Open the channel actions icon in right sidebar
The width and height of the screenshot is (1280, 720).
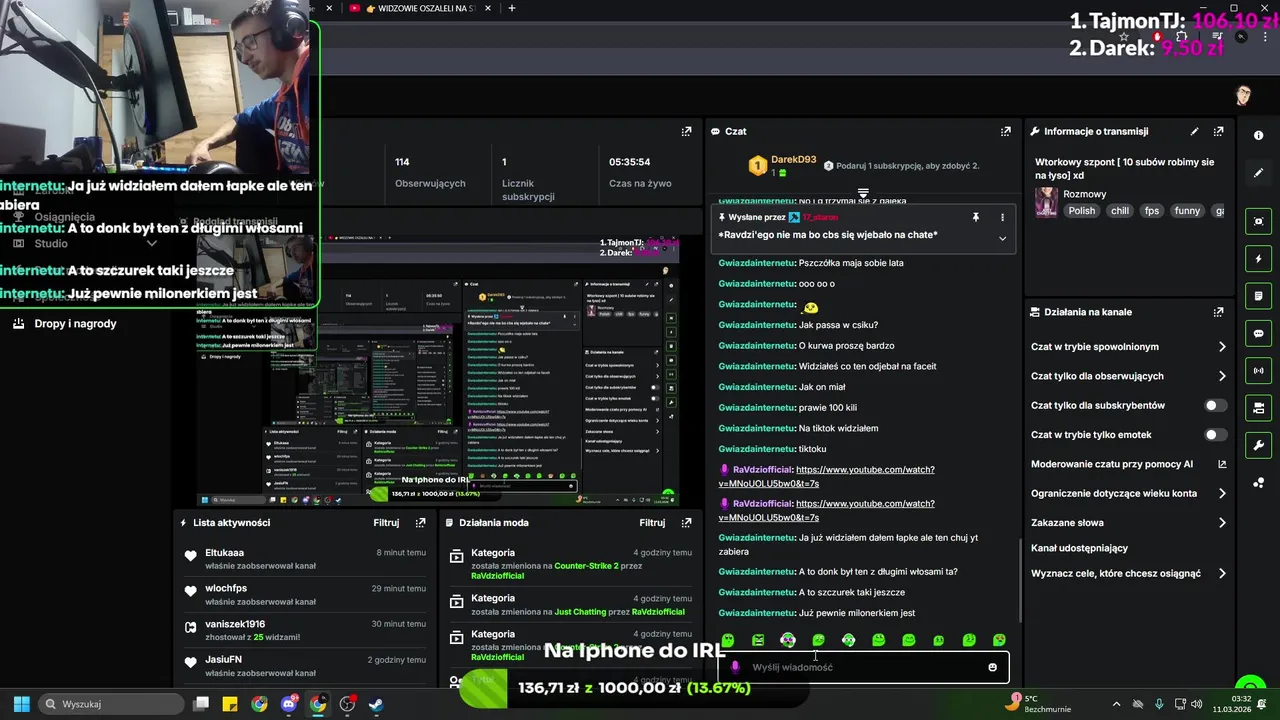(1258, 408)
